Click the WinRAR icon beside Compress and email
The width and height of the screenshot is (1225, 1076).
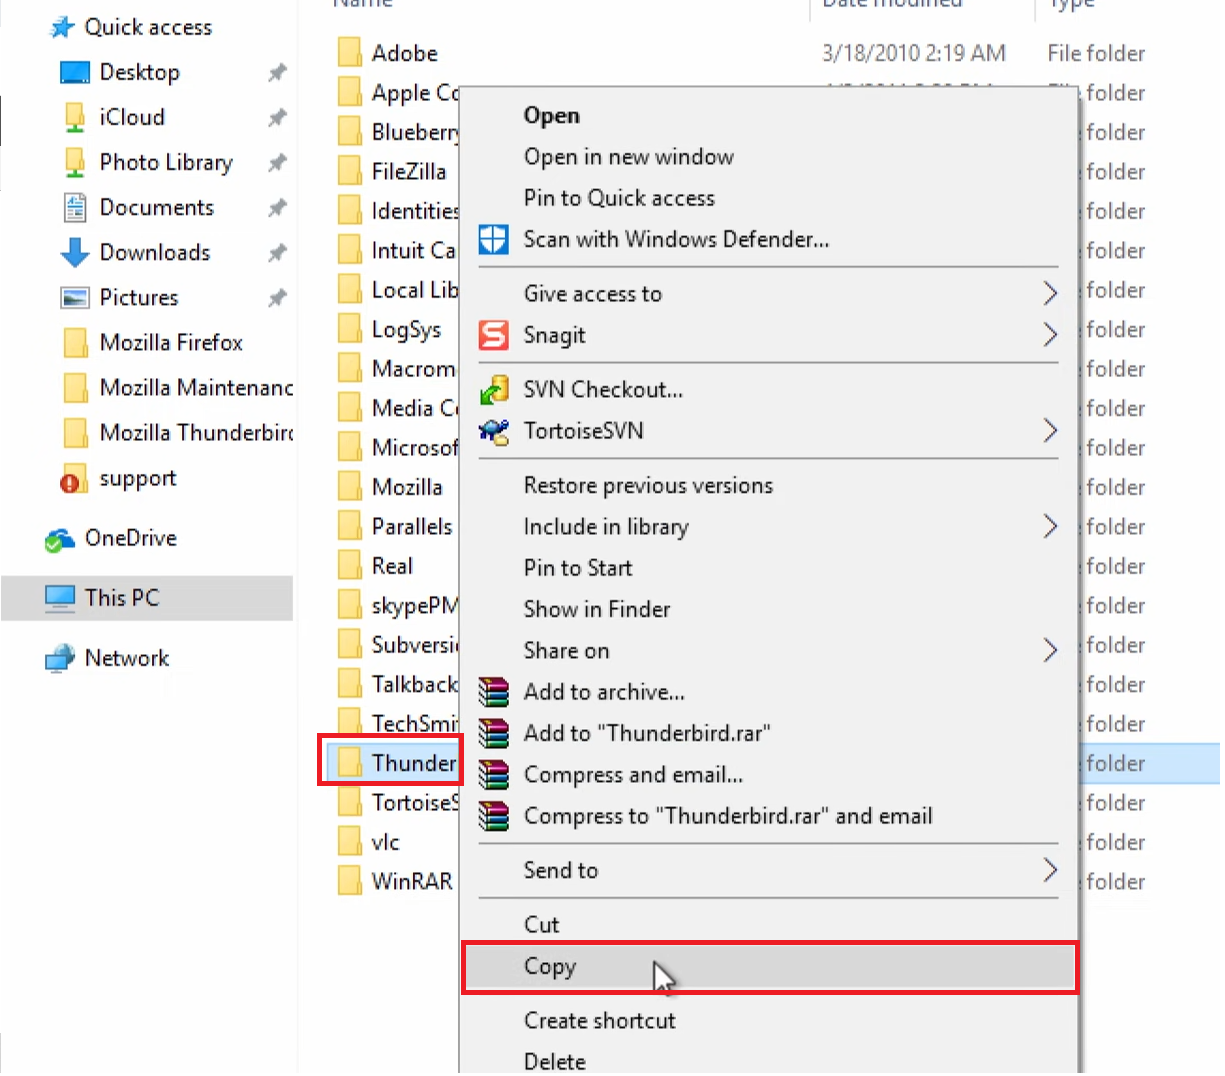493,775
